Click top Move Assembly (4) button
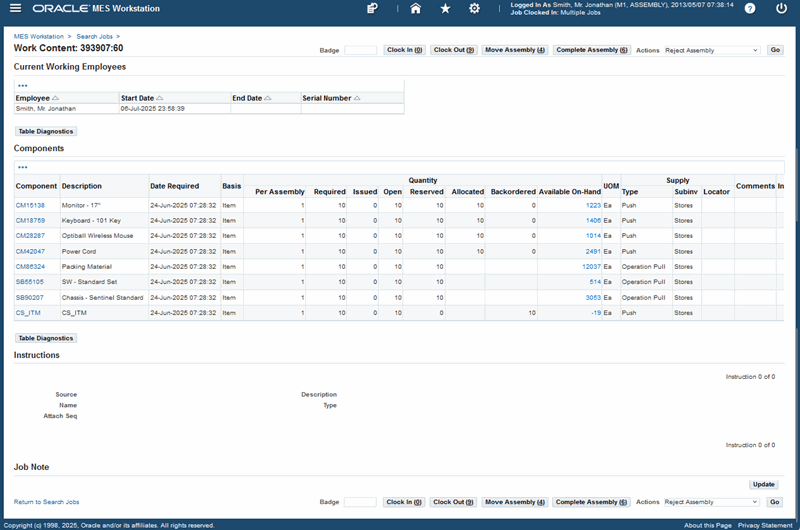This screenshot has height=530, width=800. [x=515, y=50]
